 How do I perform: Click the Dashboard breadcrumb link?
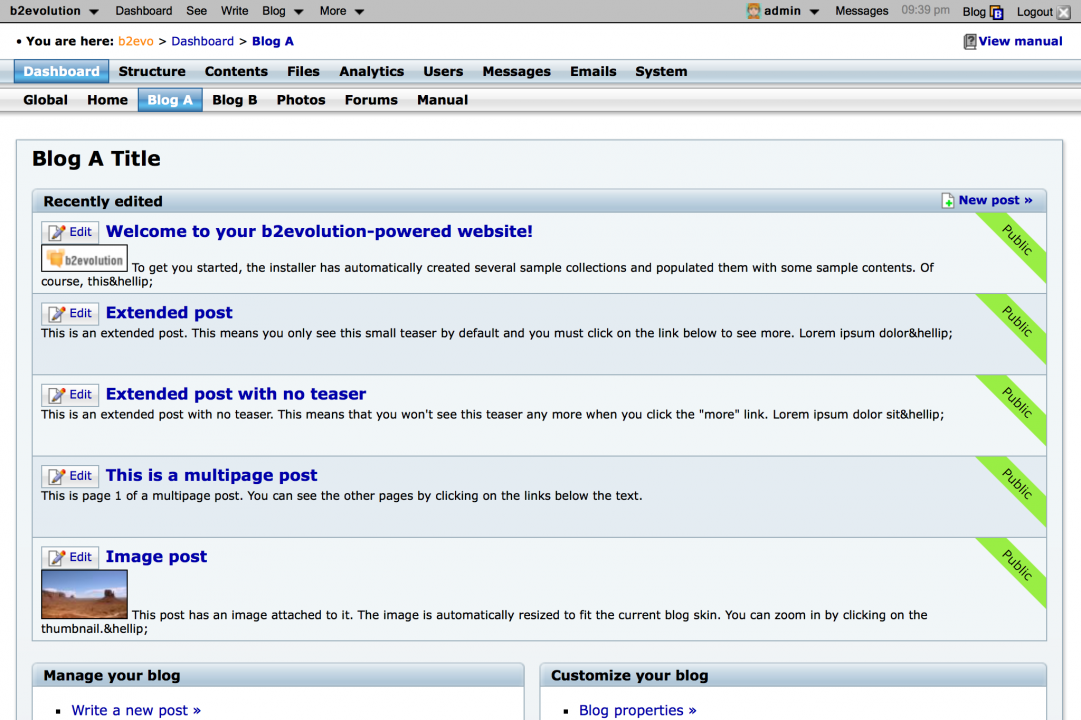(203, 41)
